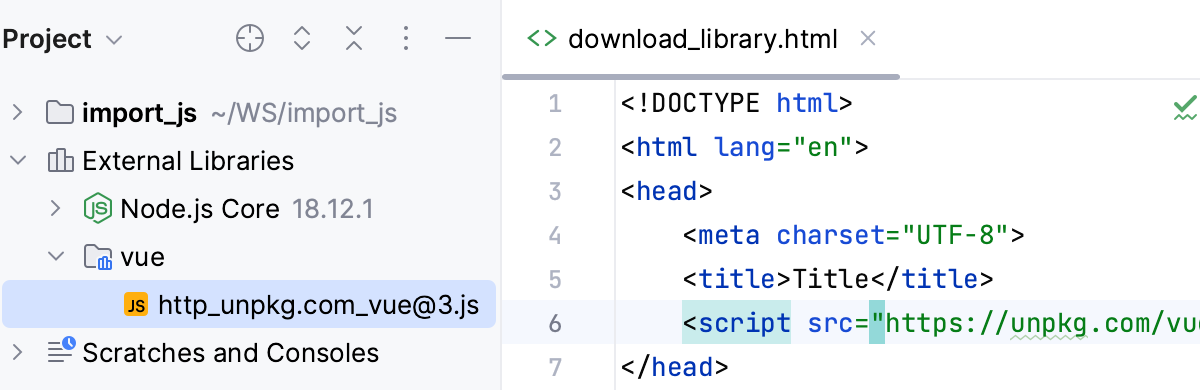Select the External Libraries row

(x=249, y=160)
